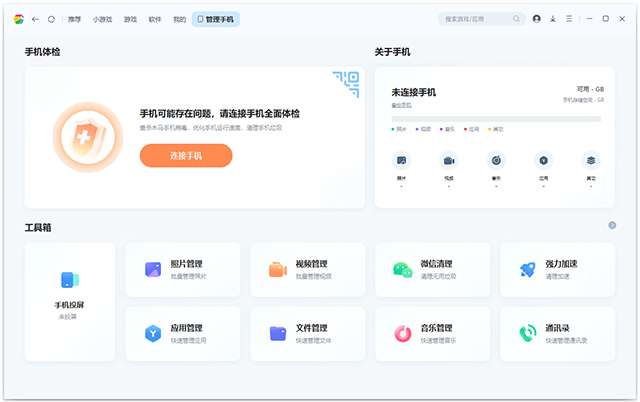
Task: Open 应用管理 tool
Action: 183,334
